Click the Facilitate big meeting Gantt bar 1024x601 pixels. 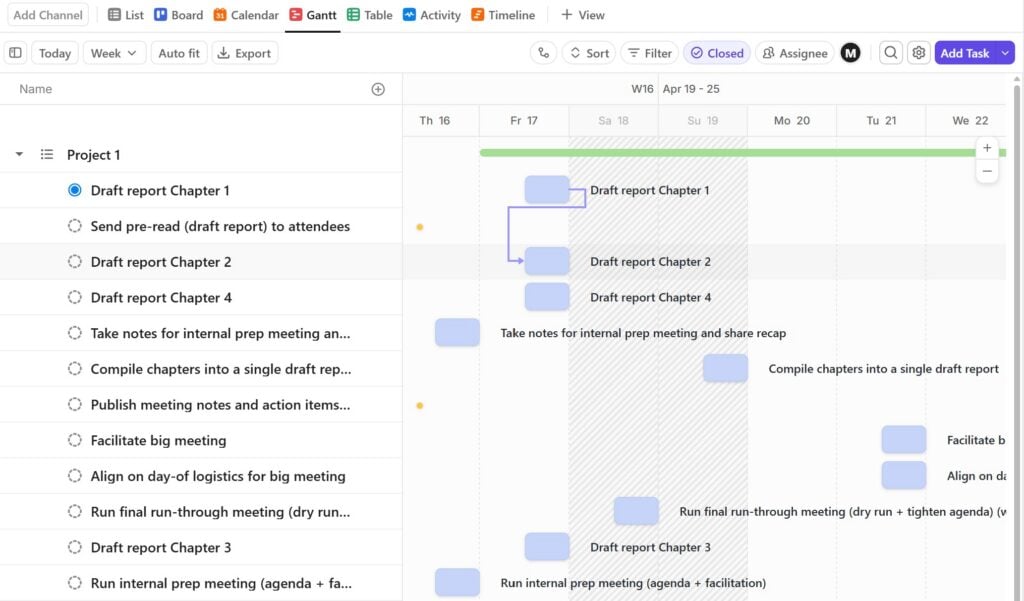pyautogui.click(x=904, y=440)
